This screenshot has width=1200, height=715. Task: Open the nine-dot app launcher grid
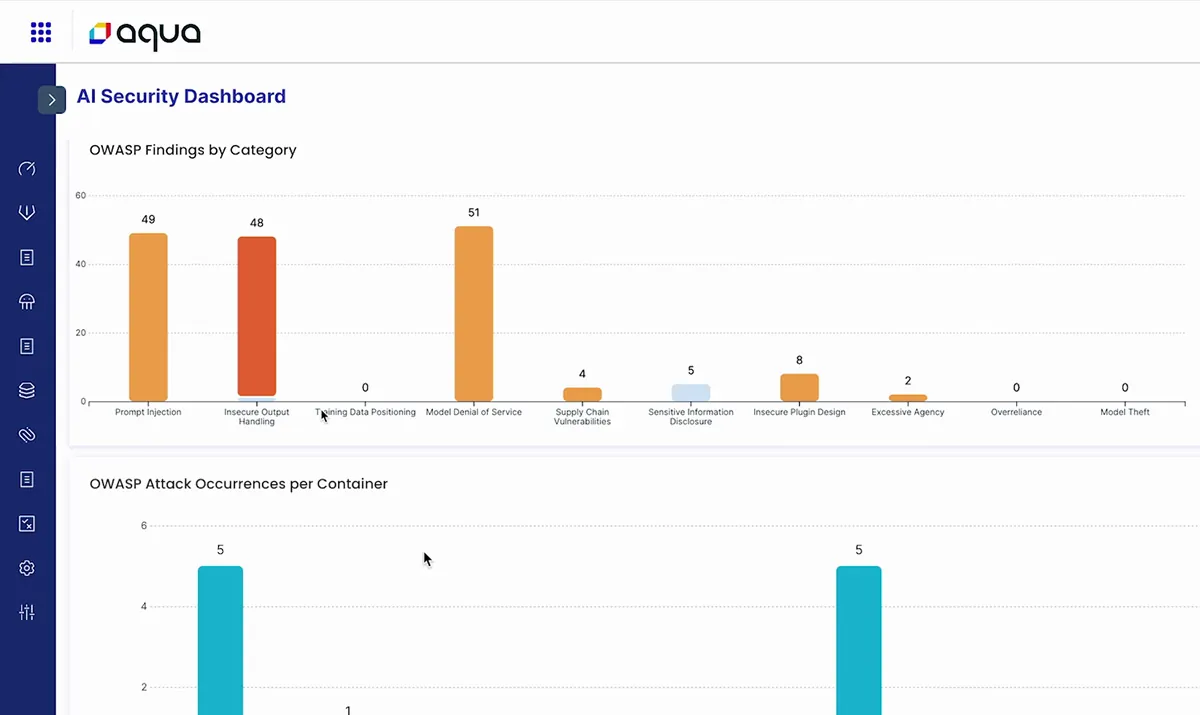(x=41, y=33)
